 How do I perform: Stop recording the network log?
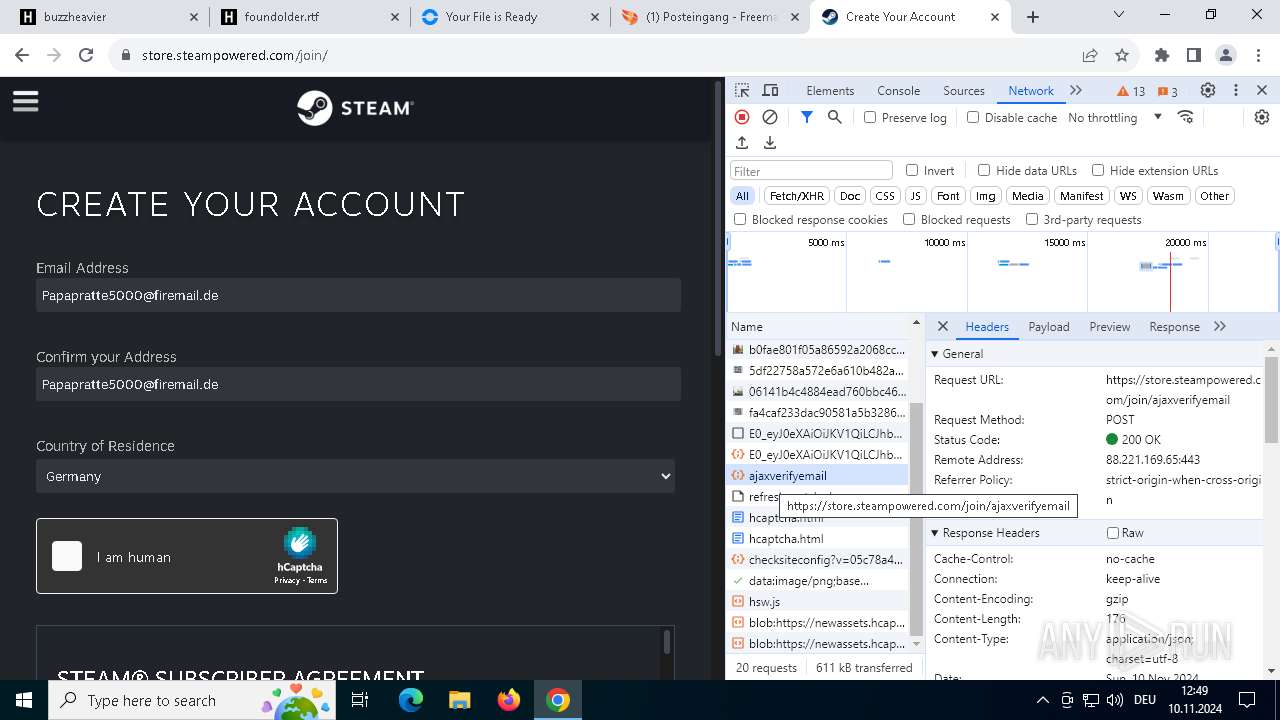pyautogui.click(x=742, y=117)
